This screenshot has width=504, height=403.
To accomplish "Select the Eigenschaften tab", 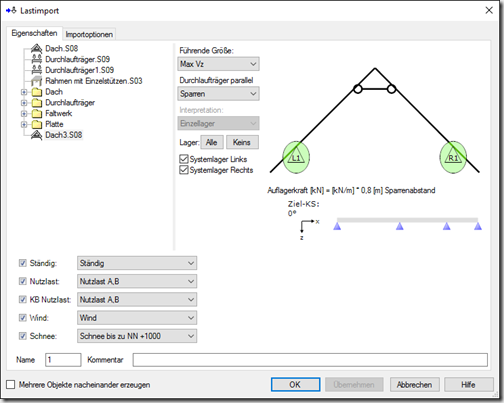I will tap(34, 33).
